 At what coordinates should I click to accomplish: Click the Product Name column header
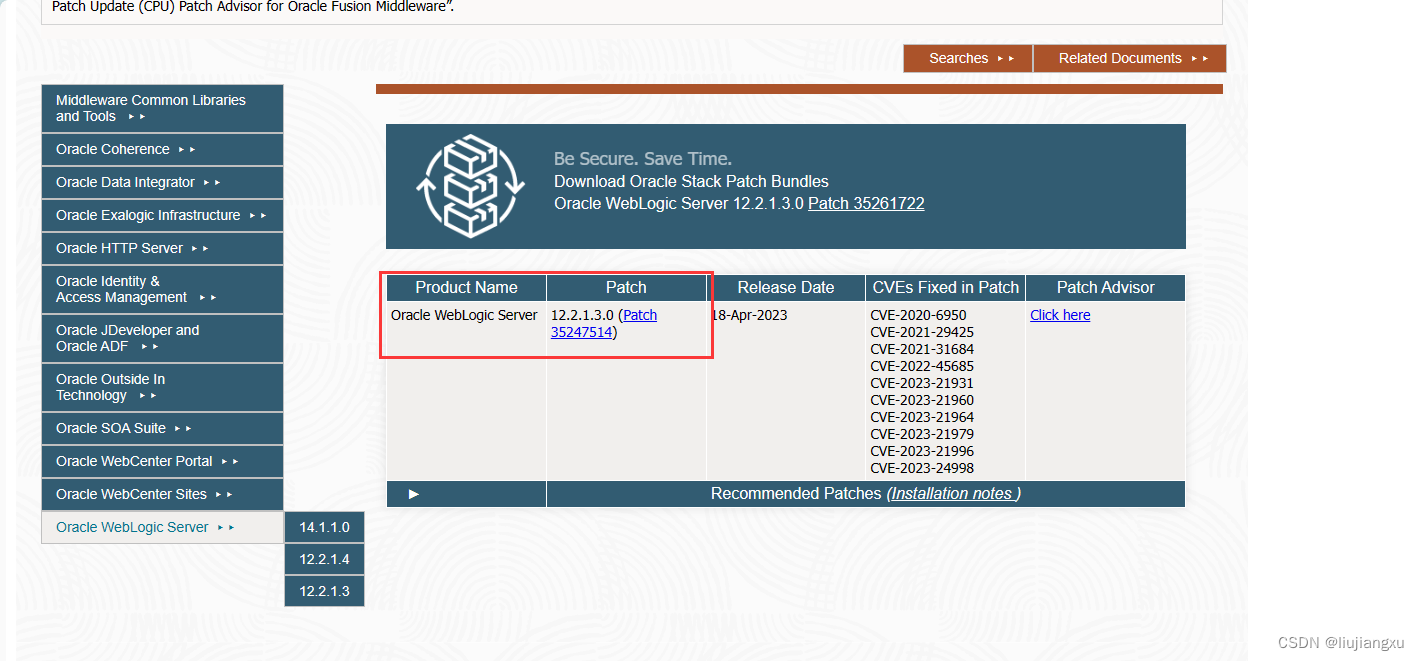click(x=466, y=287)
